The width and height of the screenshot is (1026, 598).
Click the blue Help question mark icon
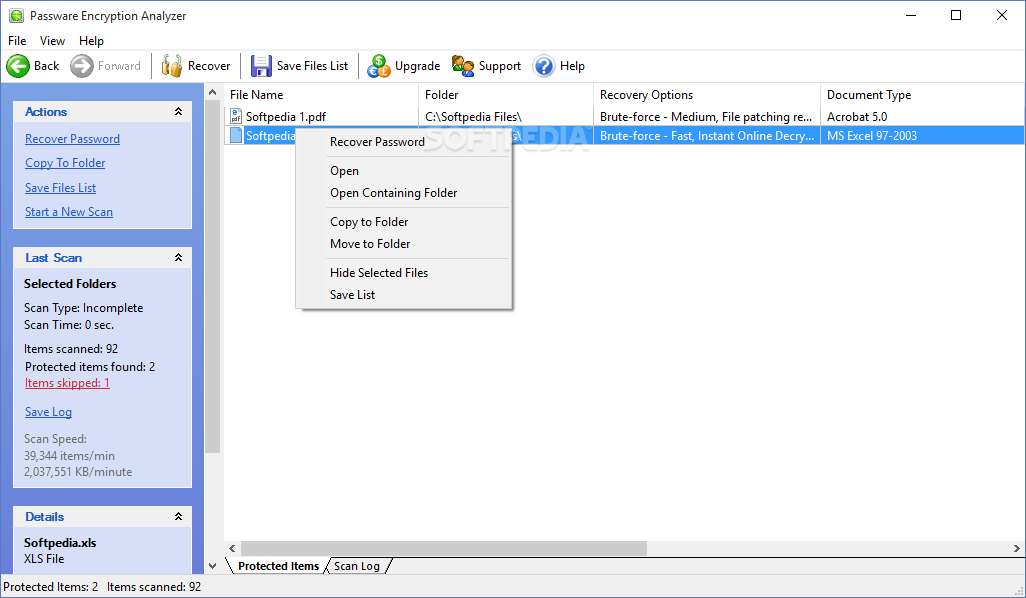[544, 66]
